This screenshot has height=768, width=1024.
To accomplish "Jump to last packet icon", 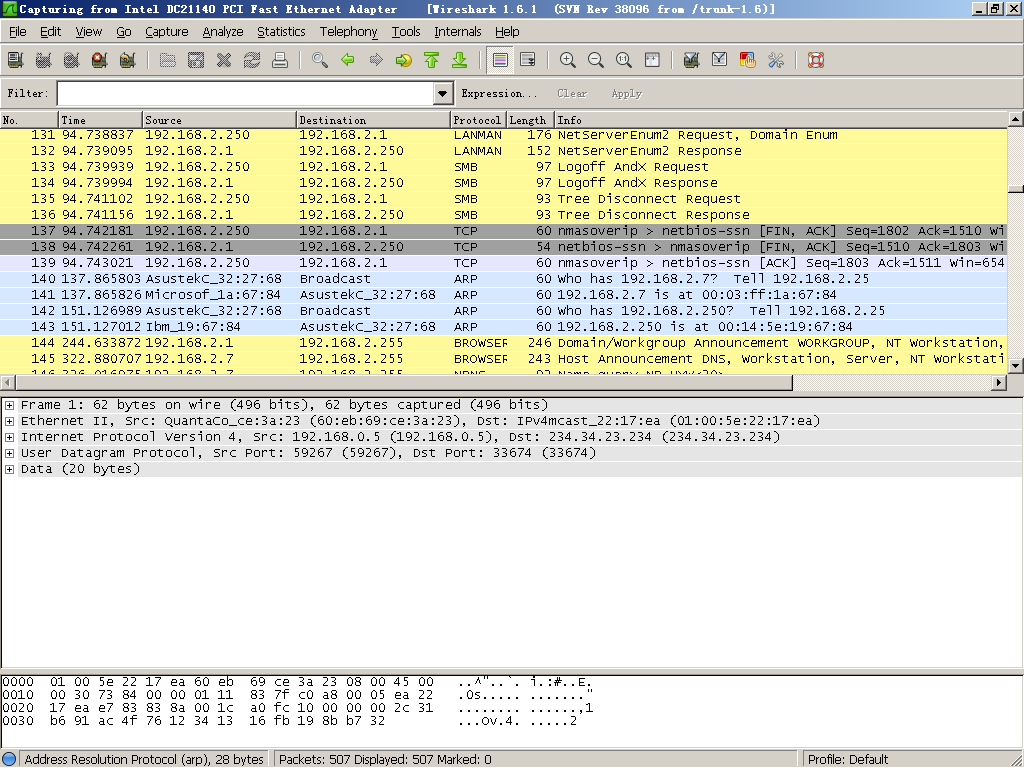I will point(460,60).
